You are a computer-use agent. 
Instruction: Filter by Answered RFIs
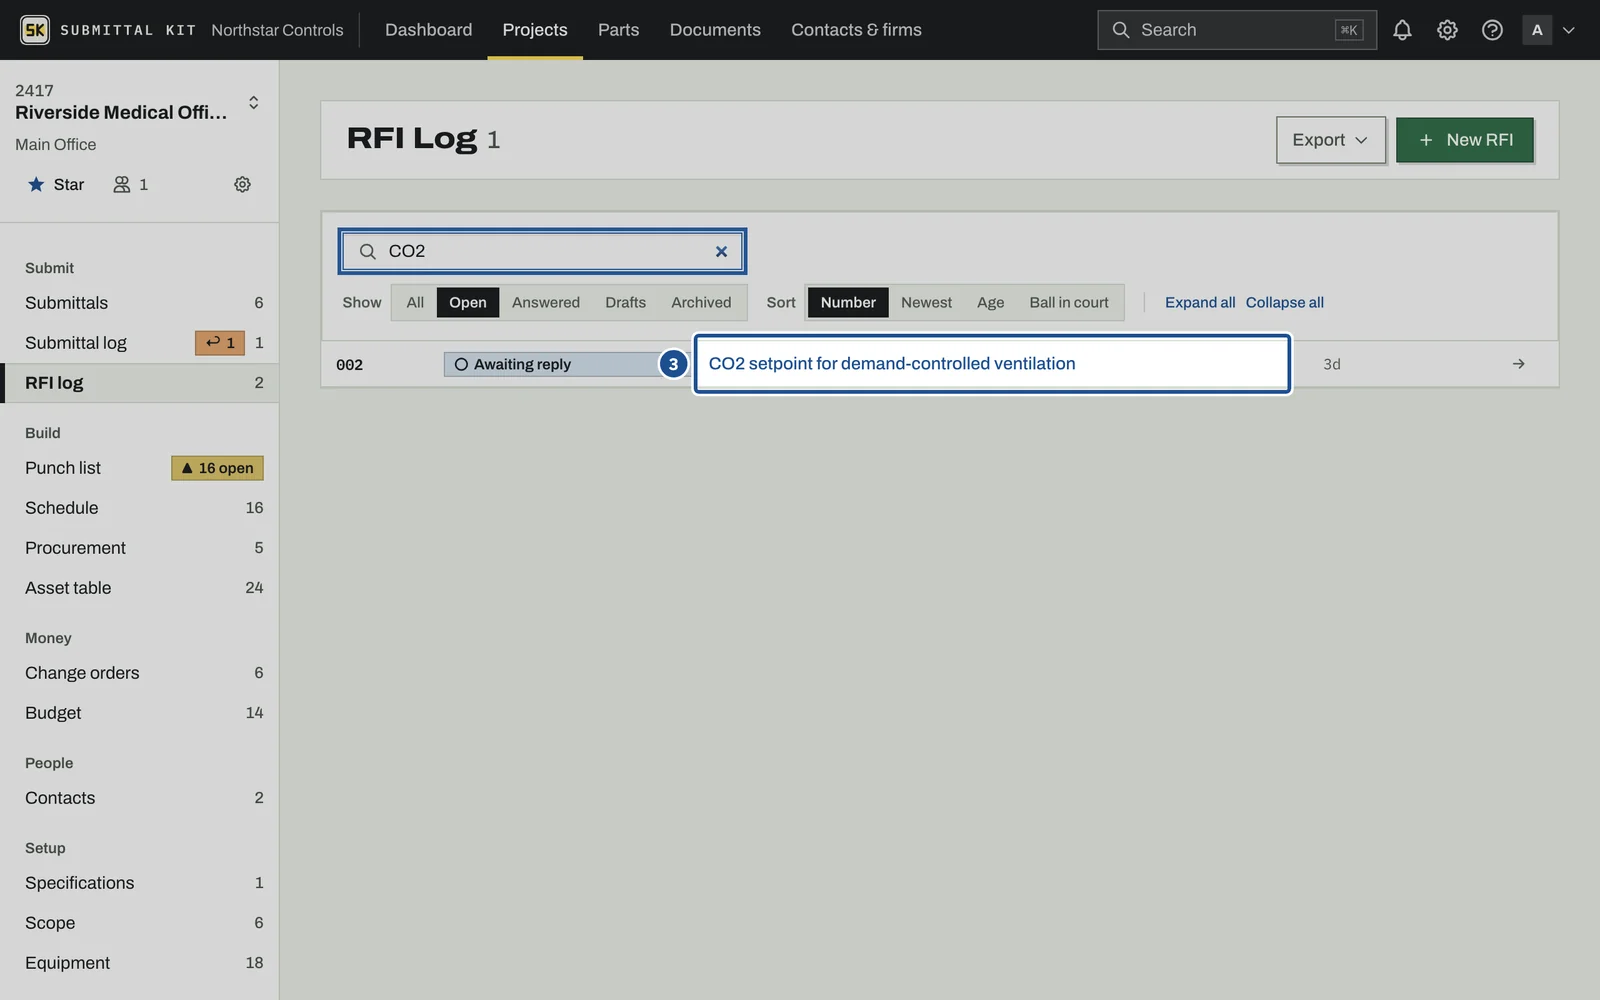[x=546, y=302]
